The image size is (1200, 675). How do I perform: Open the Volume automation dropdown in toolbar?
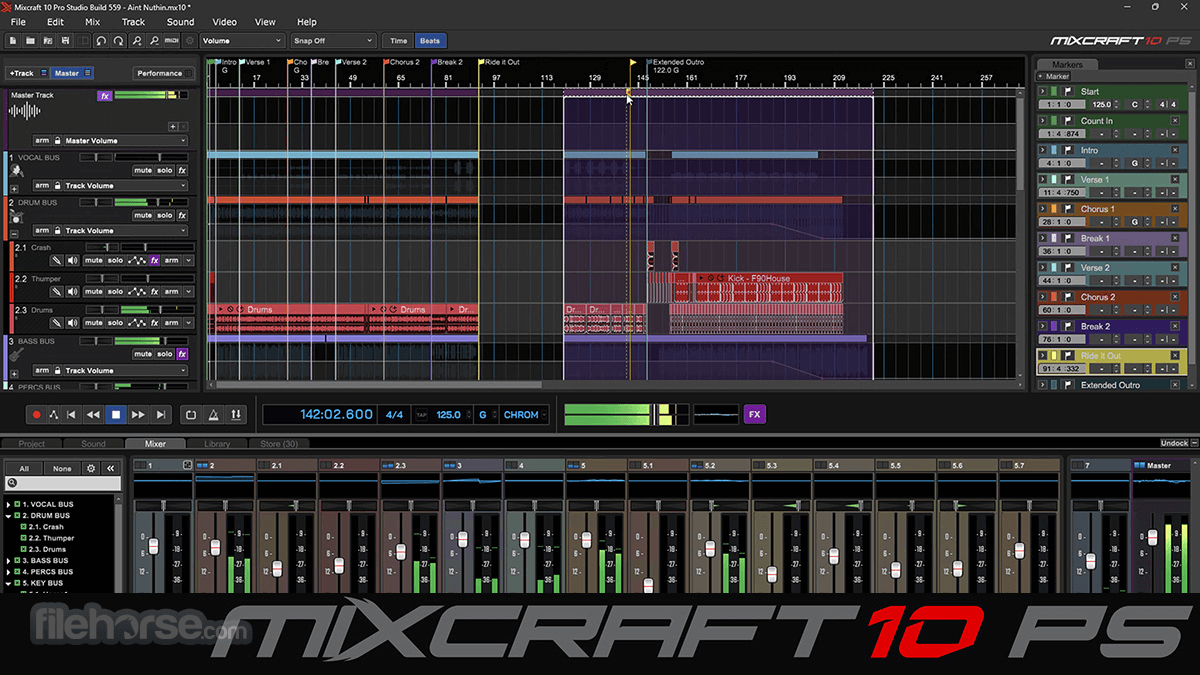tap(241, 41)
